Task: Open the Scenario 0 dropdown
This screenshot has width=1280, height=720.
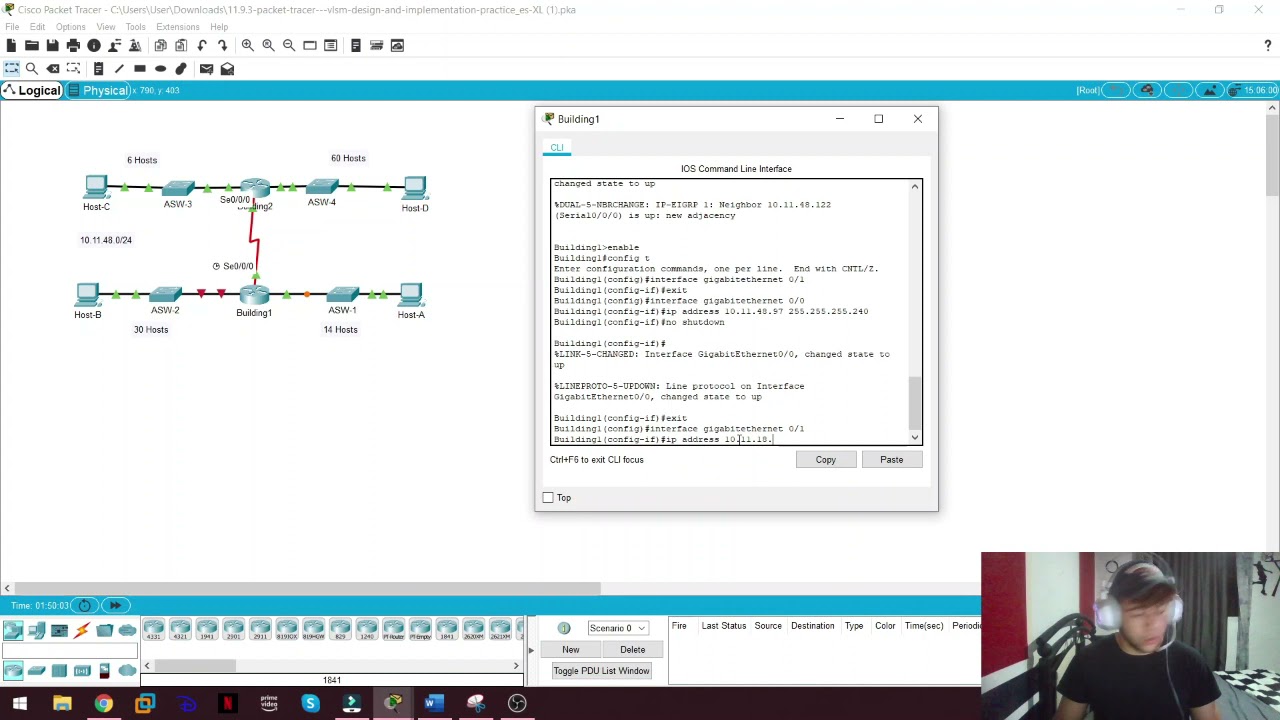Action: coord(617,628)
